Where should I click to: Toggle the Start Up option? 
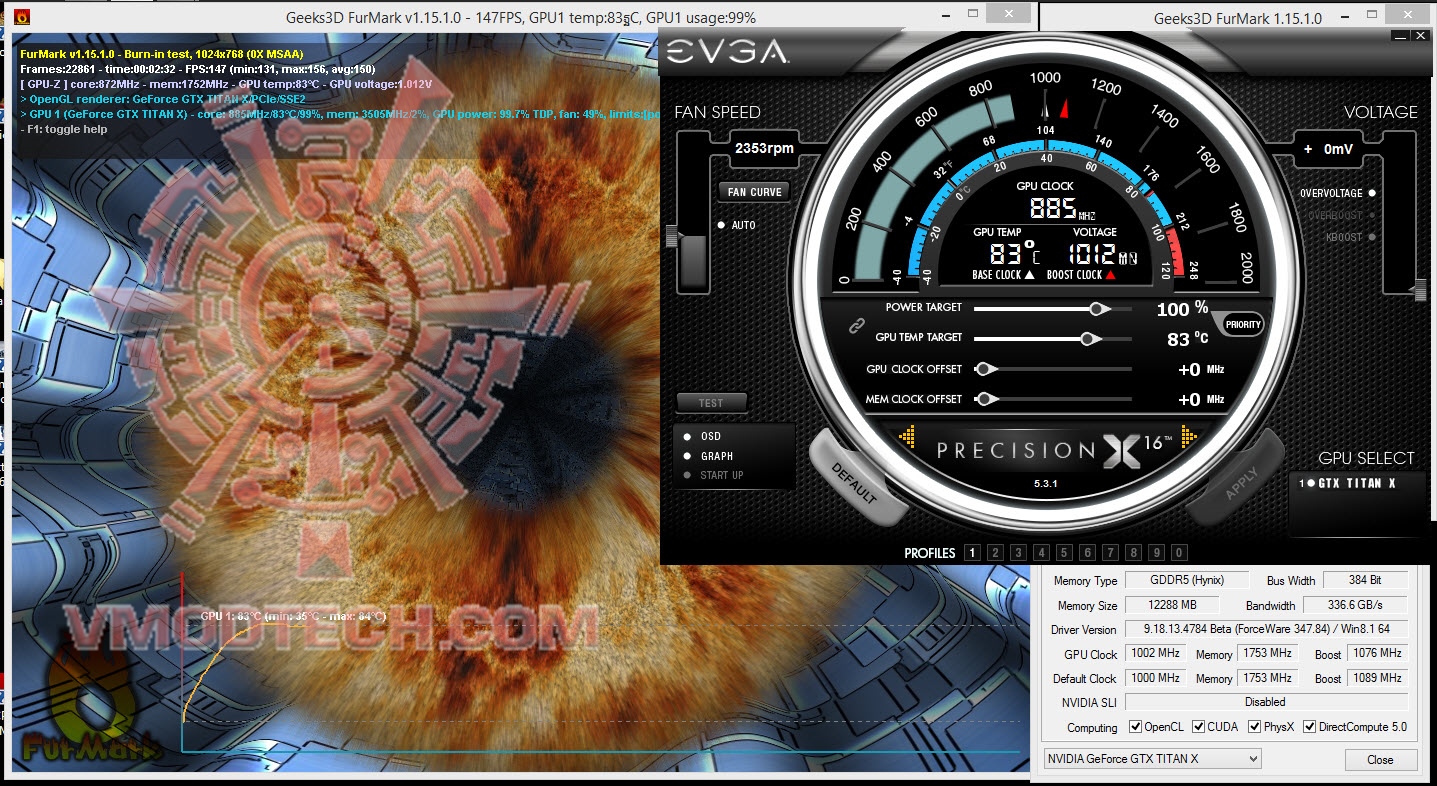point(713,475)
